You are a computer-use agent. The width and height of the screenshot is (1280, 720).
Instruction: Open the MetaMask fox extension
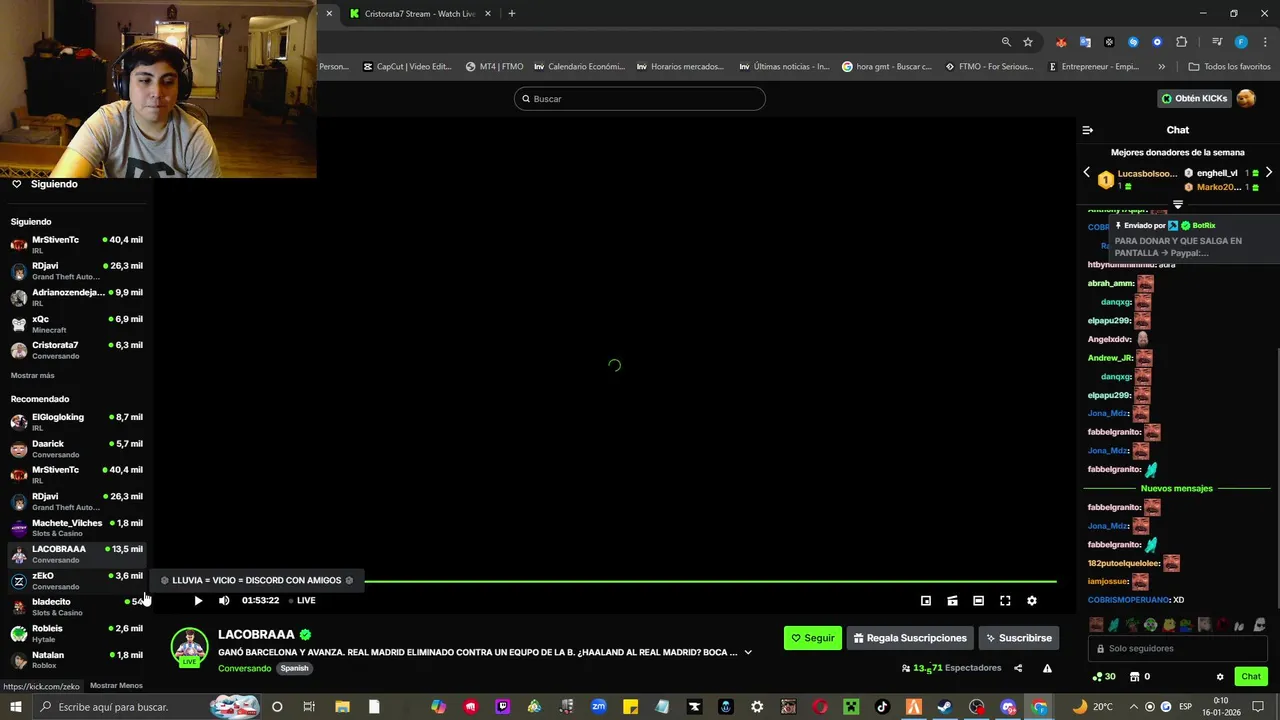click(1061, 42)
